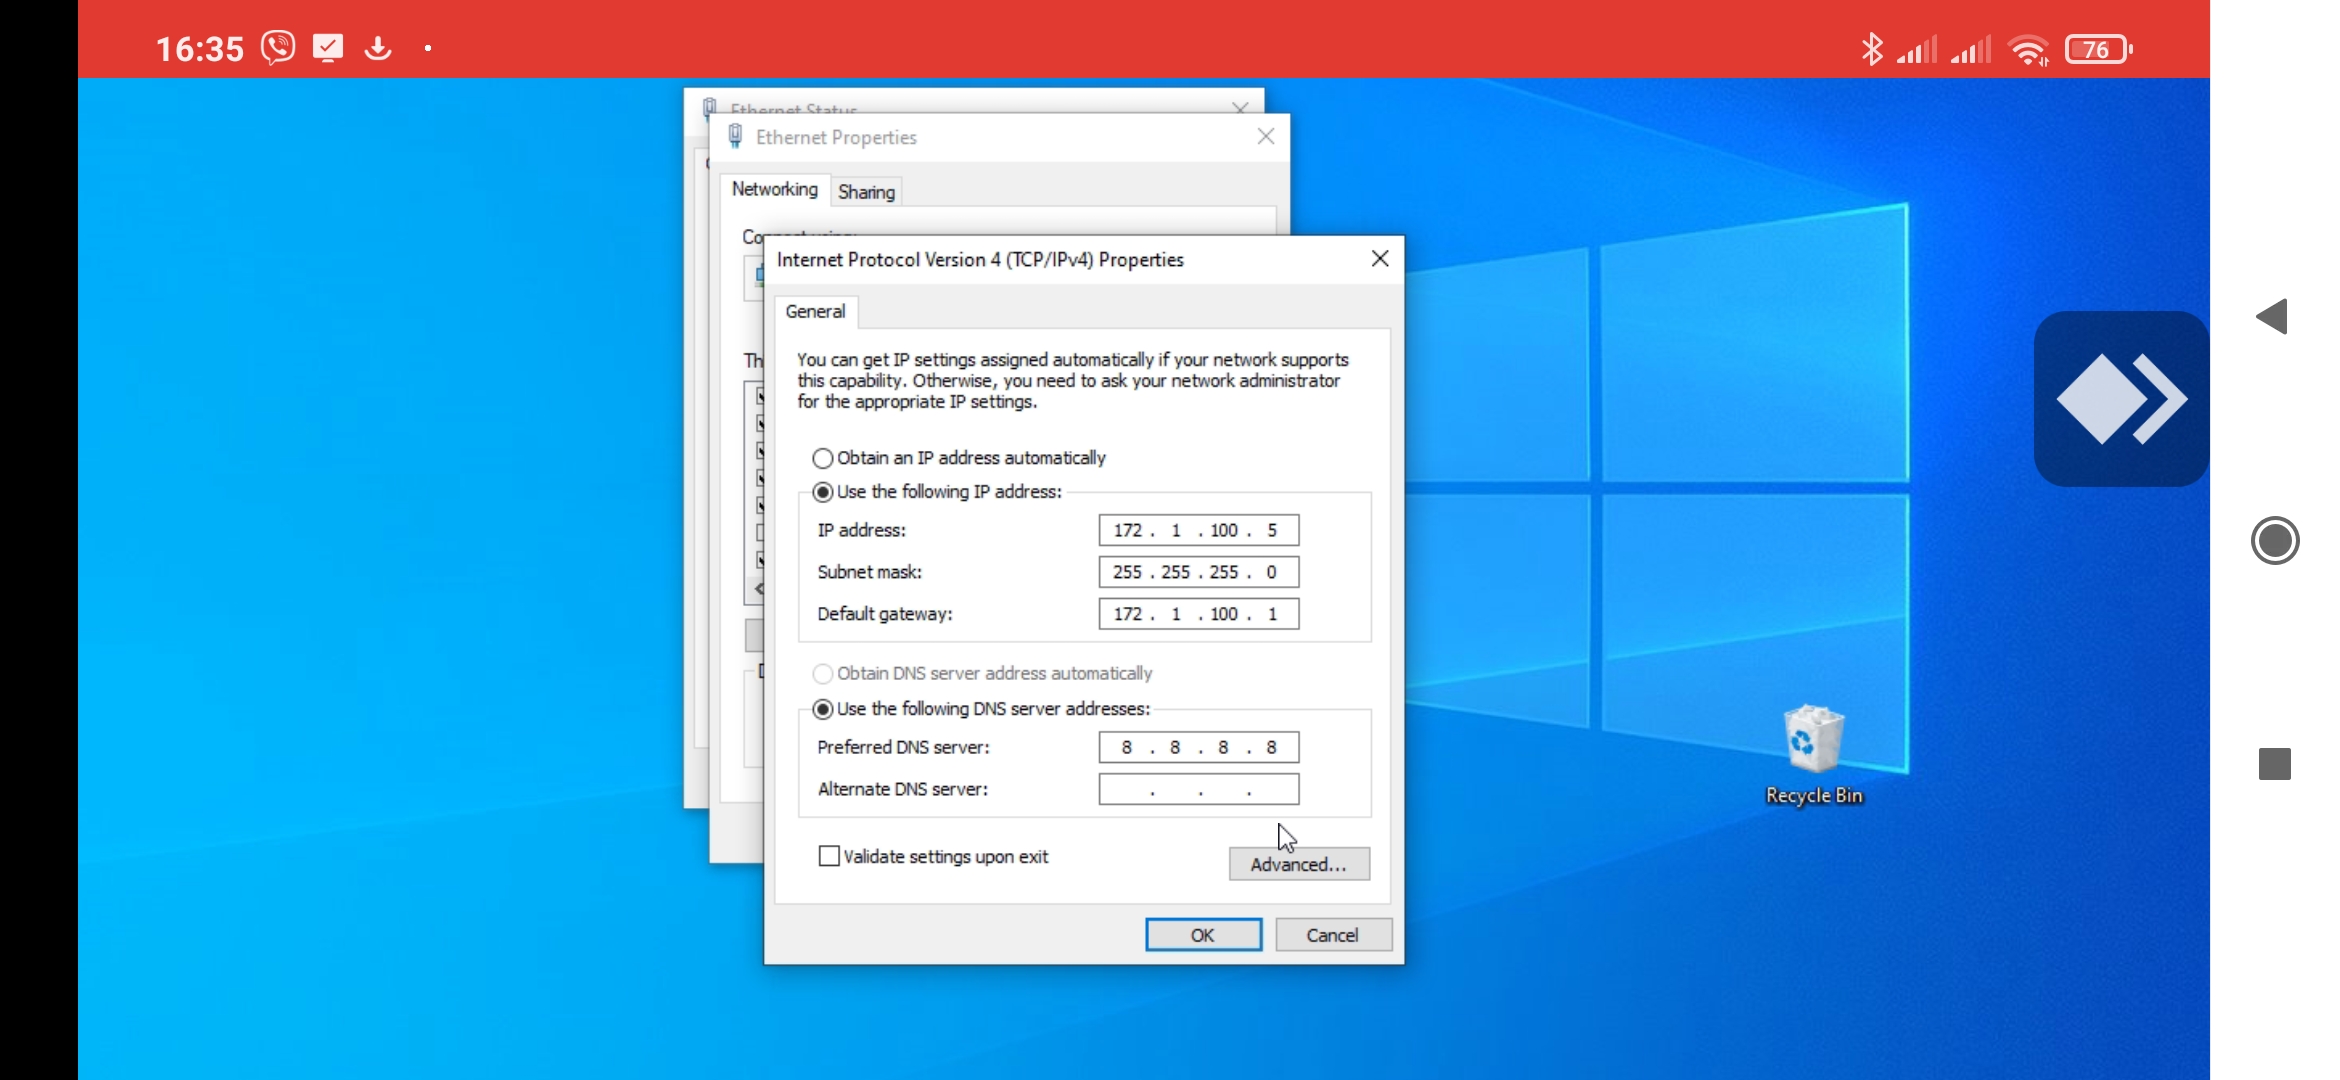
Task: Tap the battery indicator icon
Action: [x=2098, y=49]
